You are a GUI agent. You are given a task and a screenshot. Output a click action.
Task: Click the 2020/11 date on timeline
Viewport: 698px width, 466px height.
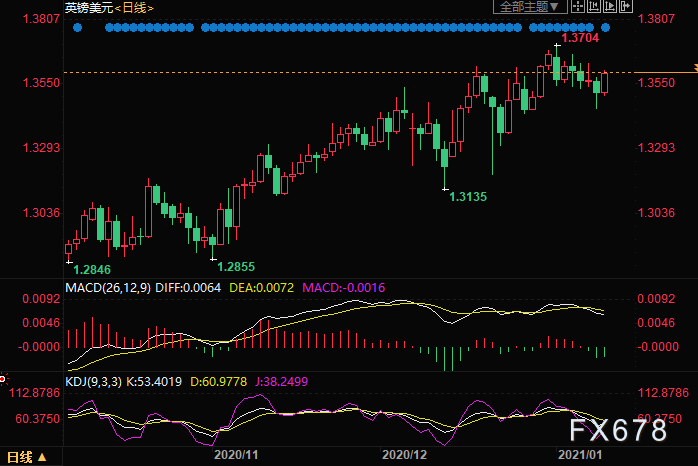238,453
